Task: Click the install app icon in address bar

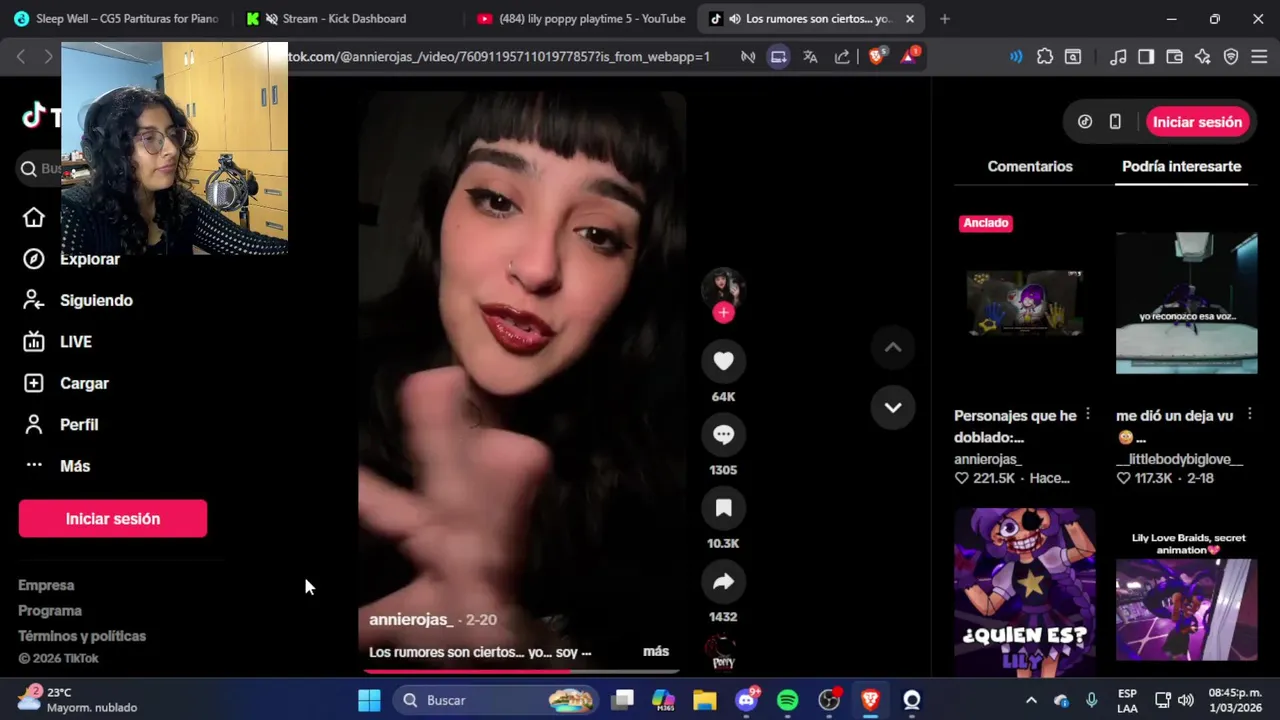Action: tap(778, 57)
